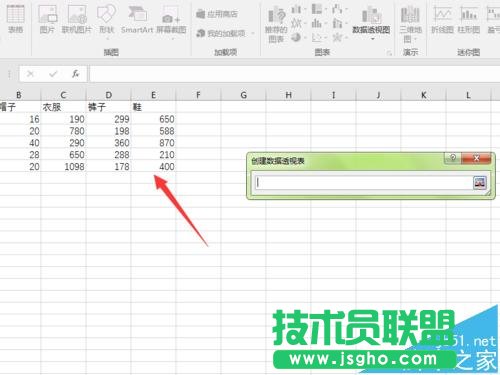The image size is (500, 375).
Task: Insert a picture with 图片 button
Action: [x=47, y=19]
